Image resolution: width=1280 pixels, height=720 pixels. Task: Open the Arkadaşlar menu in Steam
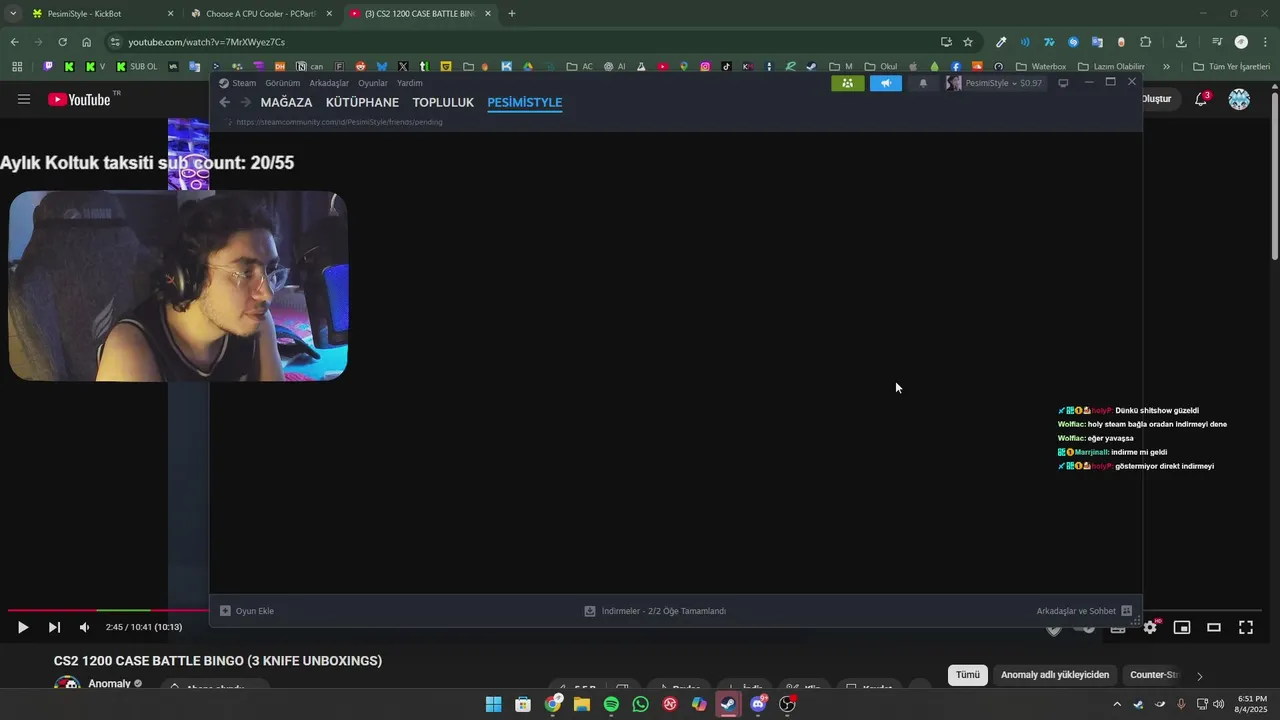[329, 83]
